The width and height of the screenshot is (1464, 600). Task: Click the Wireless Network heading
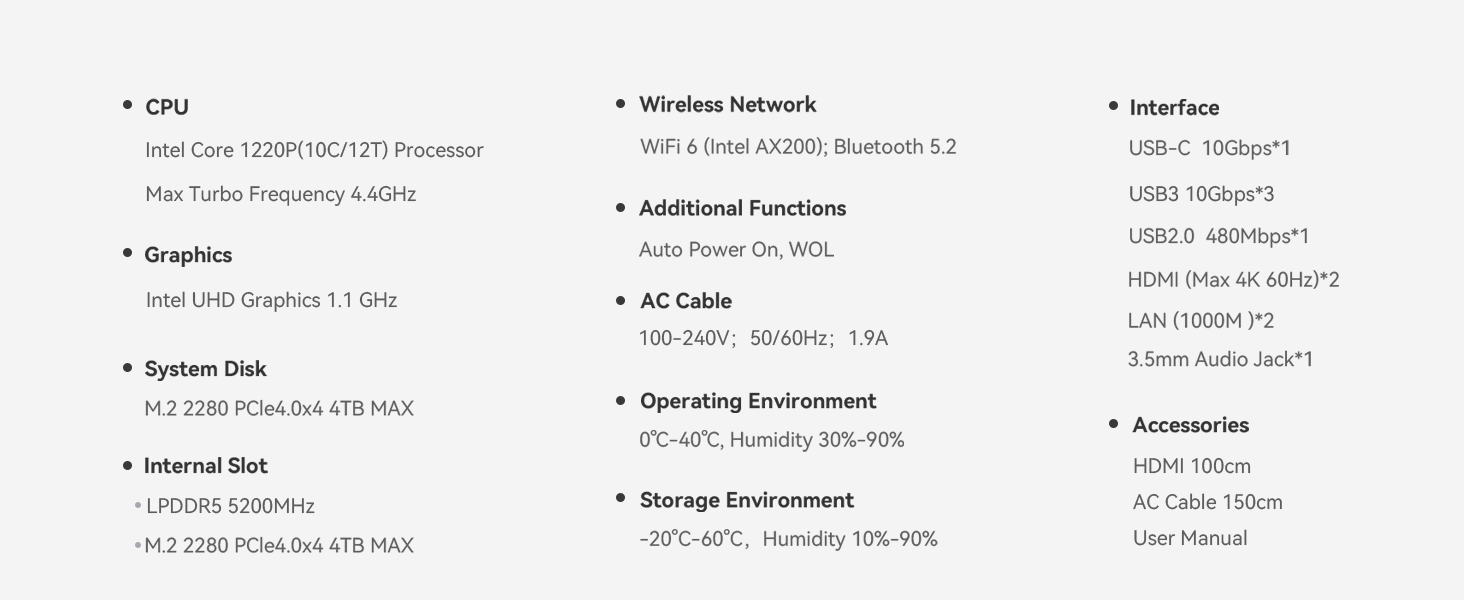click(727, 105)
